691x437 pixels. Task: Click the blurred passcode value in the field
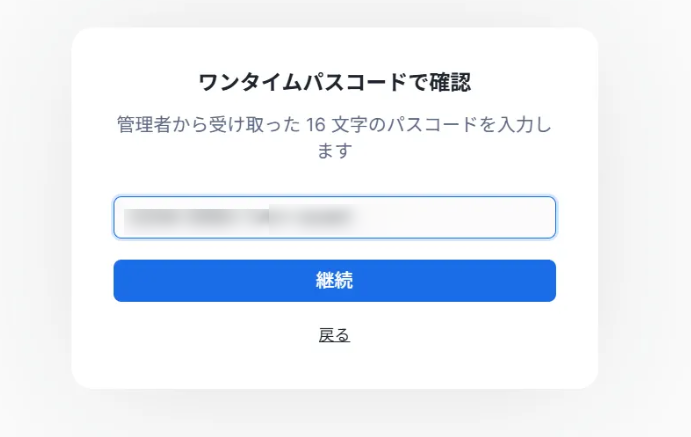click(240, 217)
